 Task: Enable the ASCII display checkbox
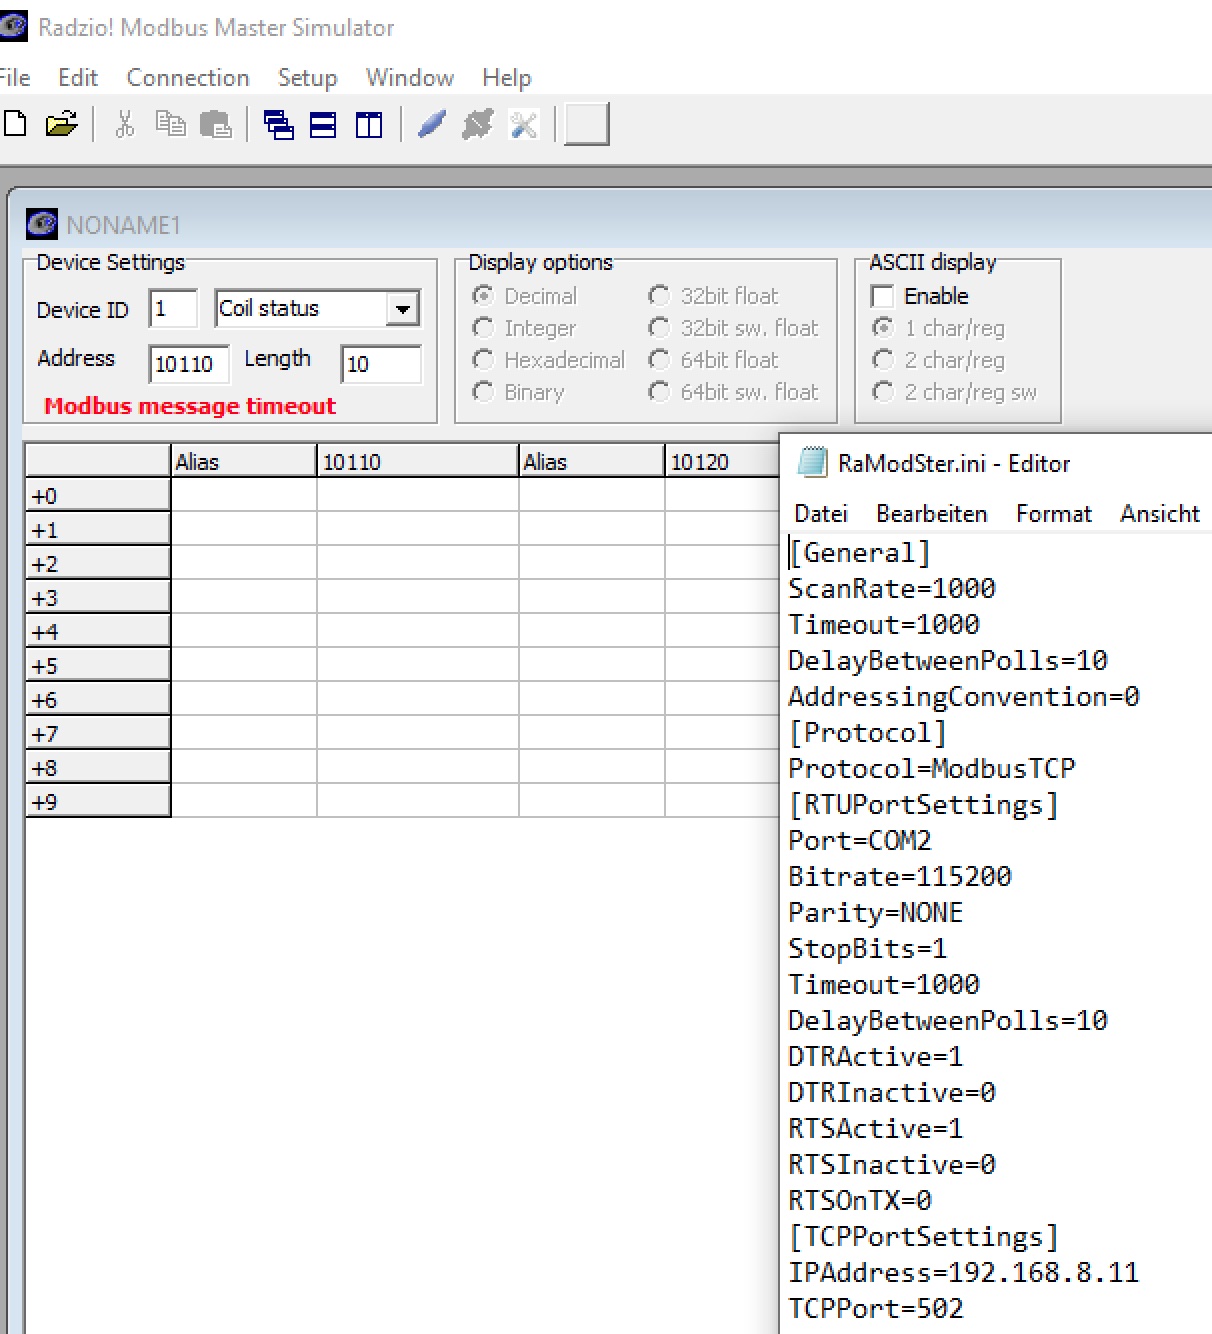click(x=883, y=296)
